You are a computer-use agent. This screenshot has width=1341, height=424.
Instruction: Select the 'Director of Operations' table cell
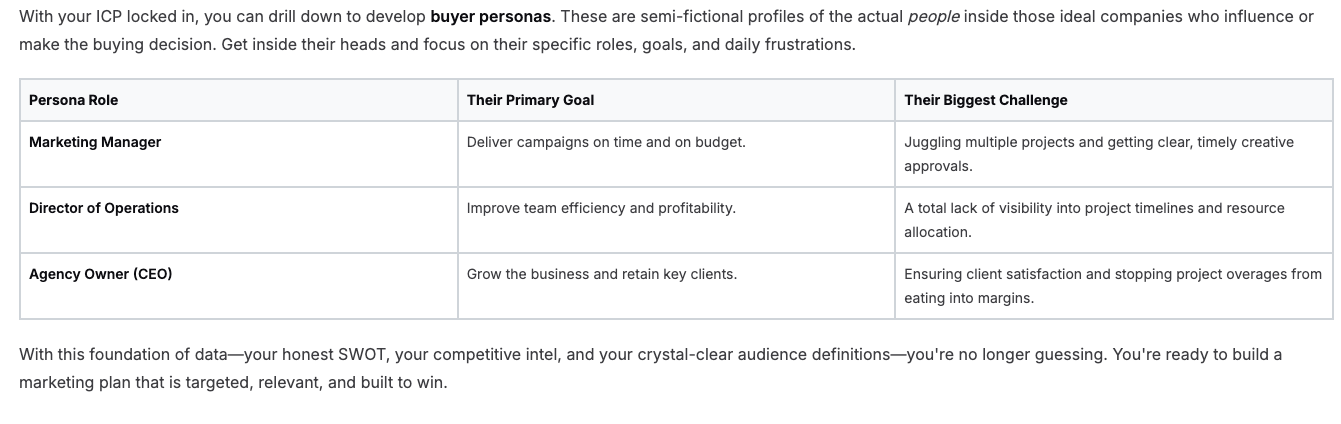pos(238,220)
